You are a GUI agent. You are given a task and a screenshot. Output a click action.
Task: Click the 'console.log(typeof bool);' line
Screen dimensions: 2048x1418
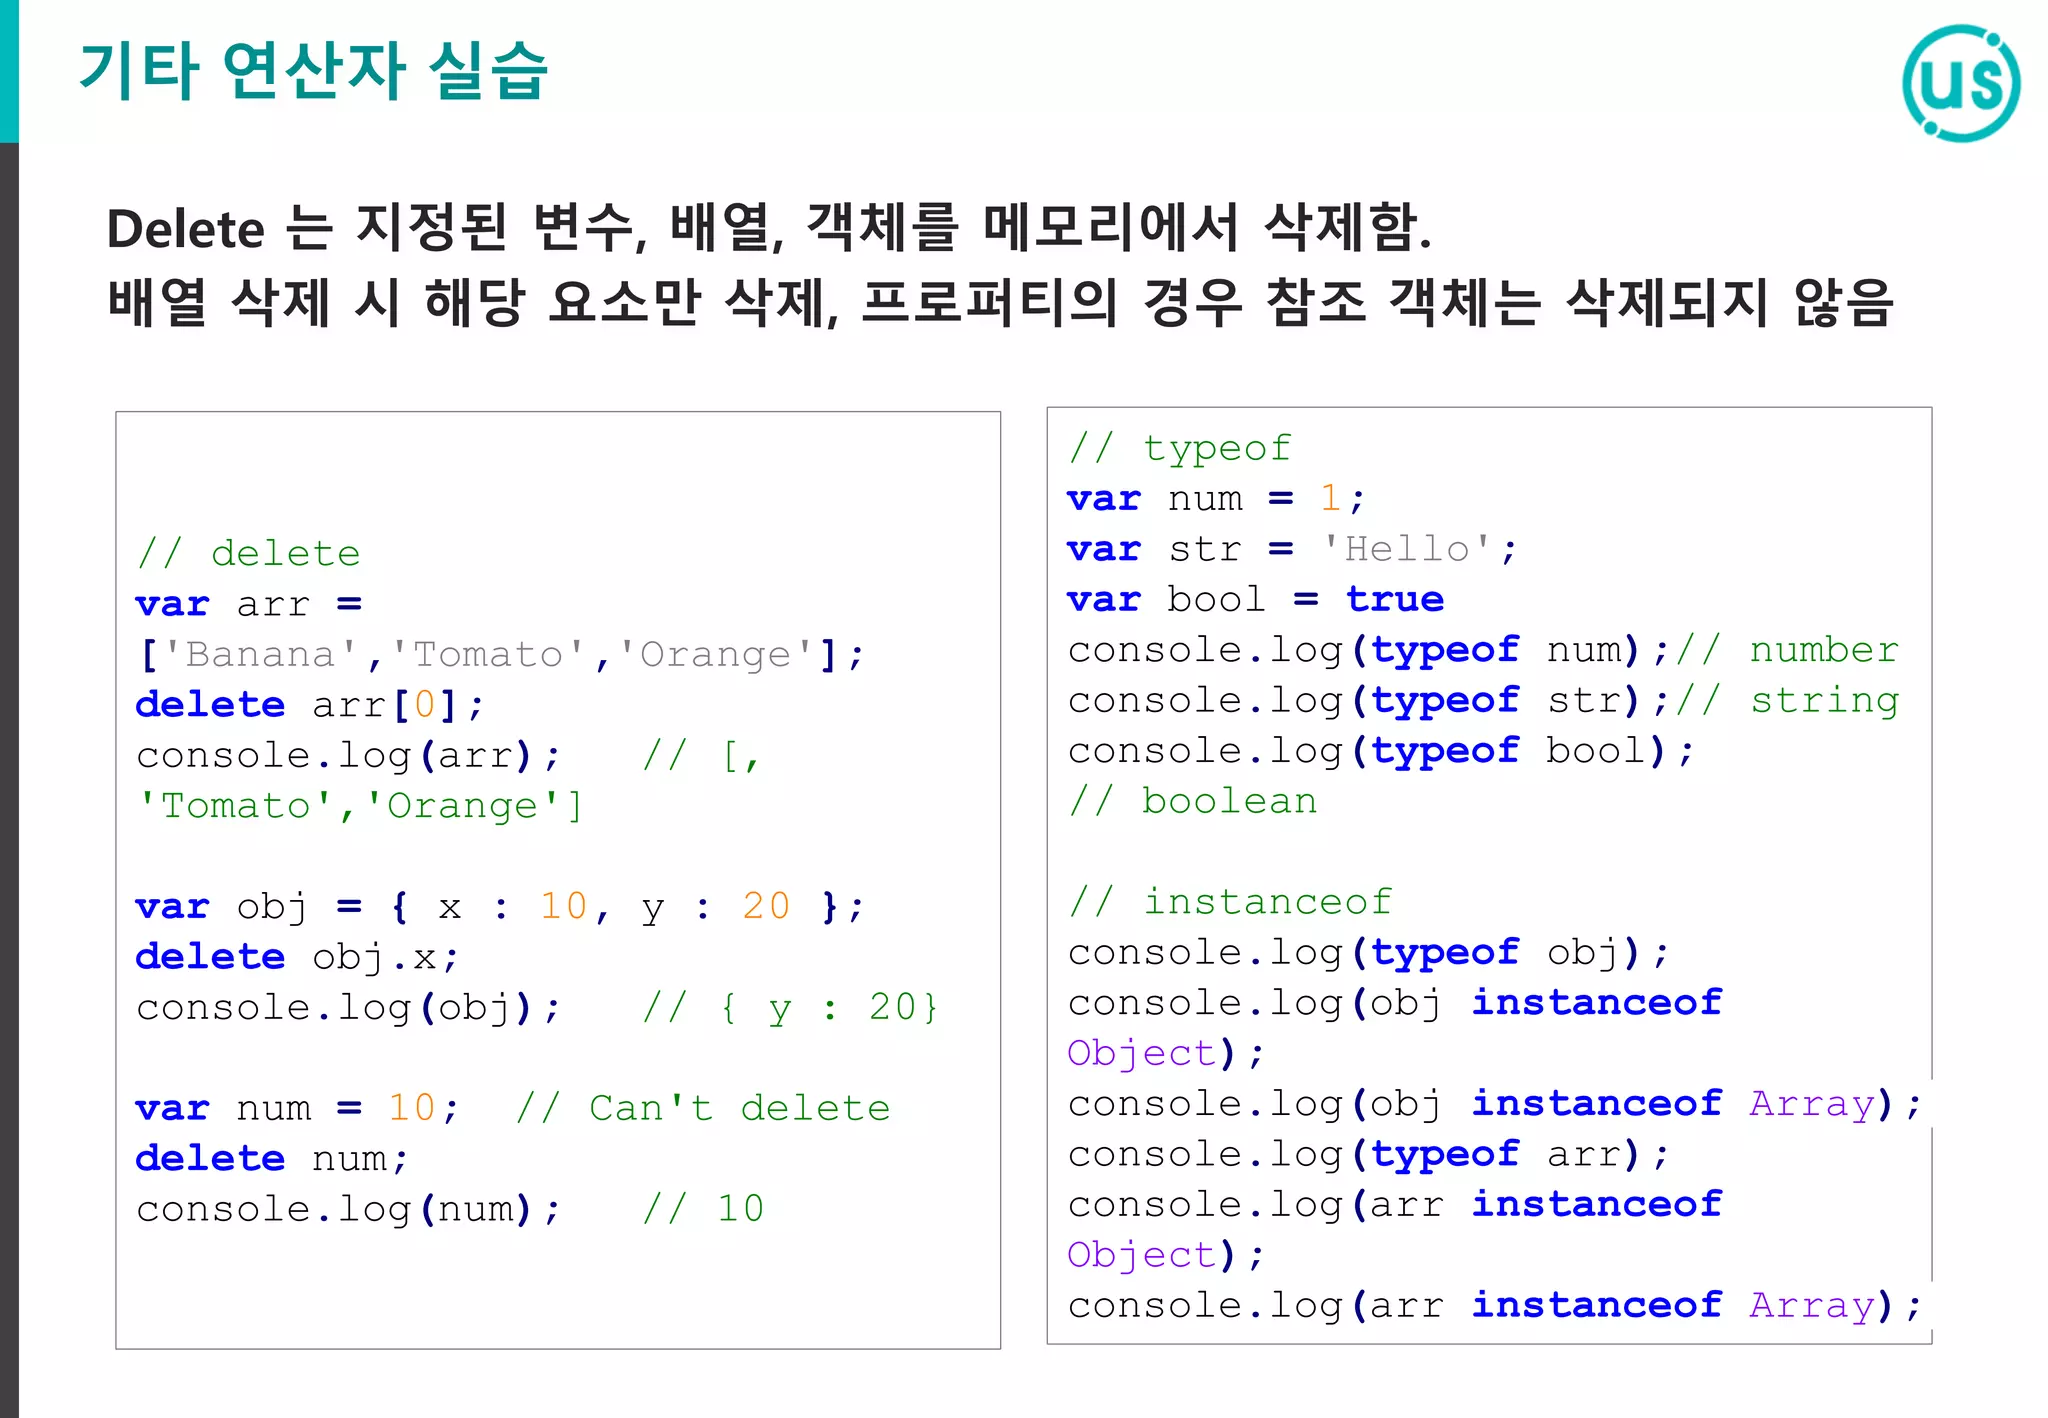tap(1380, 751)
